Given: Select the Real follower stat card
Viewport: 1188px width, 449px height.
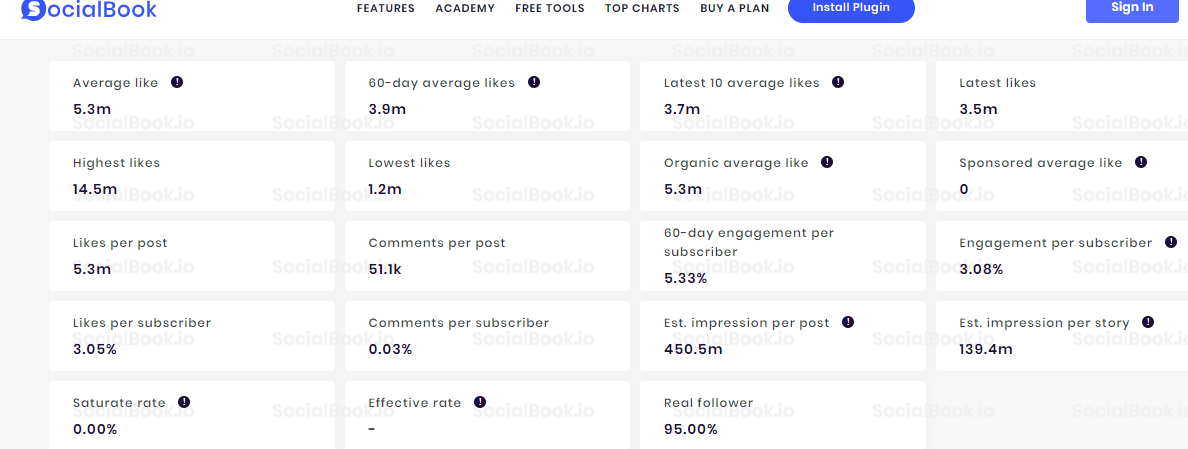Looking at the screenshot, I should (x=782, y=415).
